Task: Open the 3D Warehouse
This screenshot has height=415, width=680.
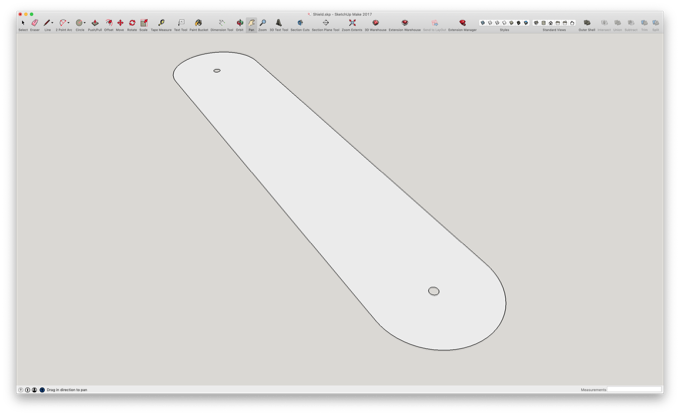Action: 376,23
